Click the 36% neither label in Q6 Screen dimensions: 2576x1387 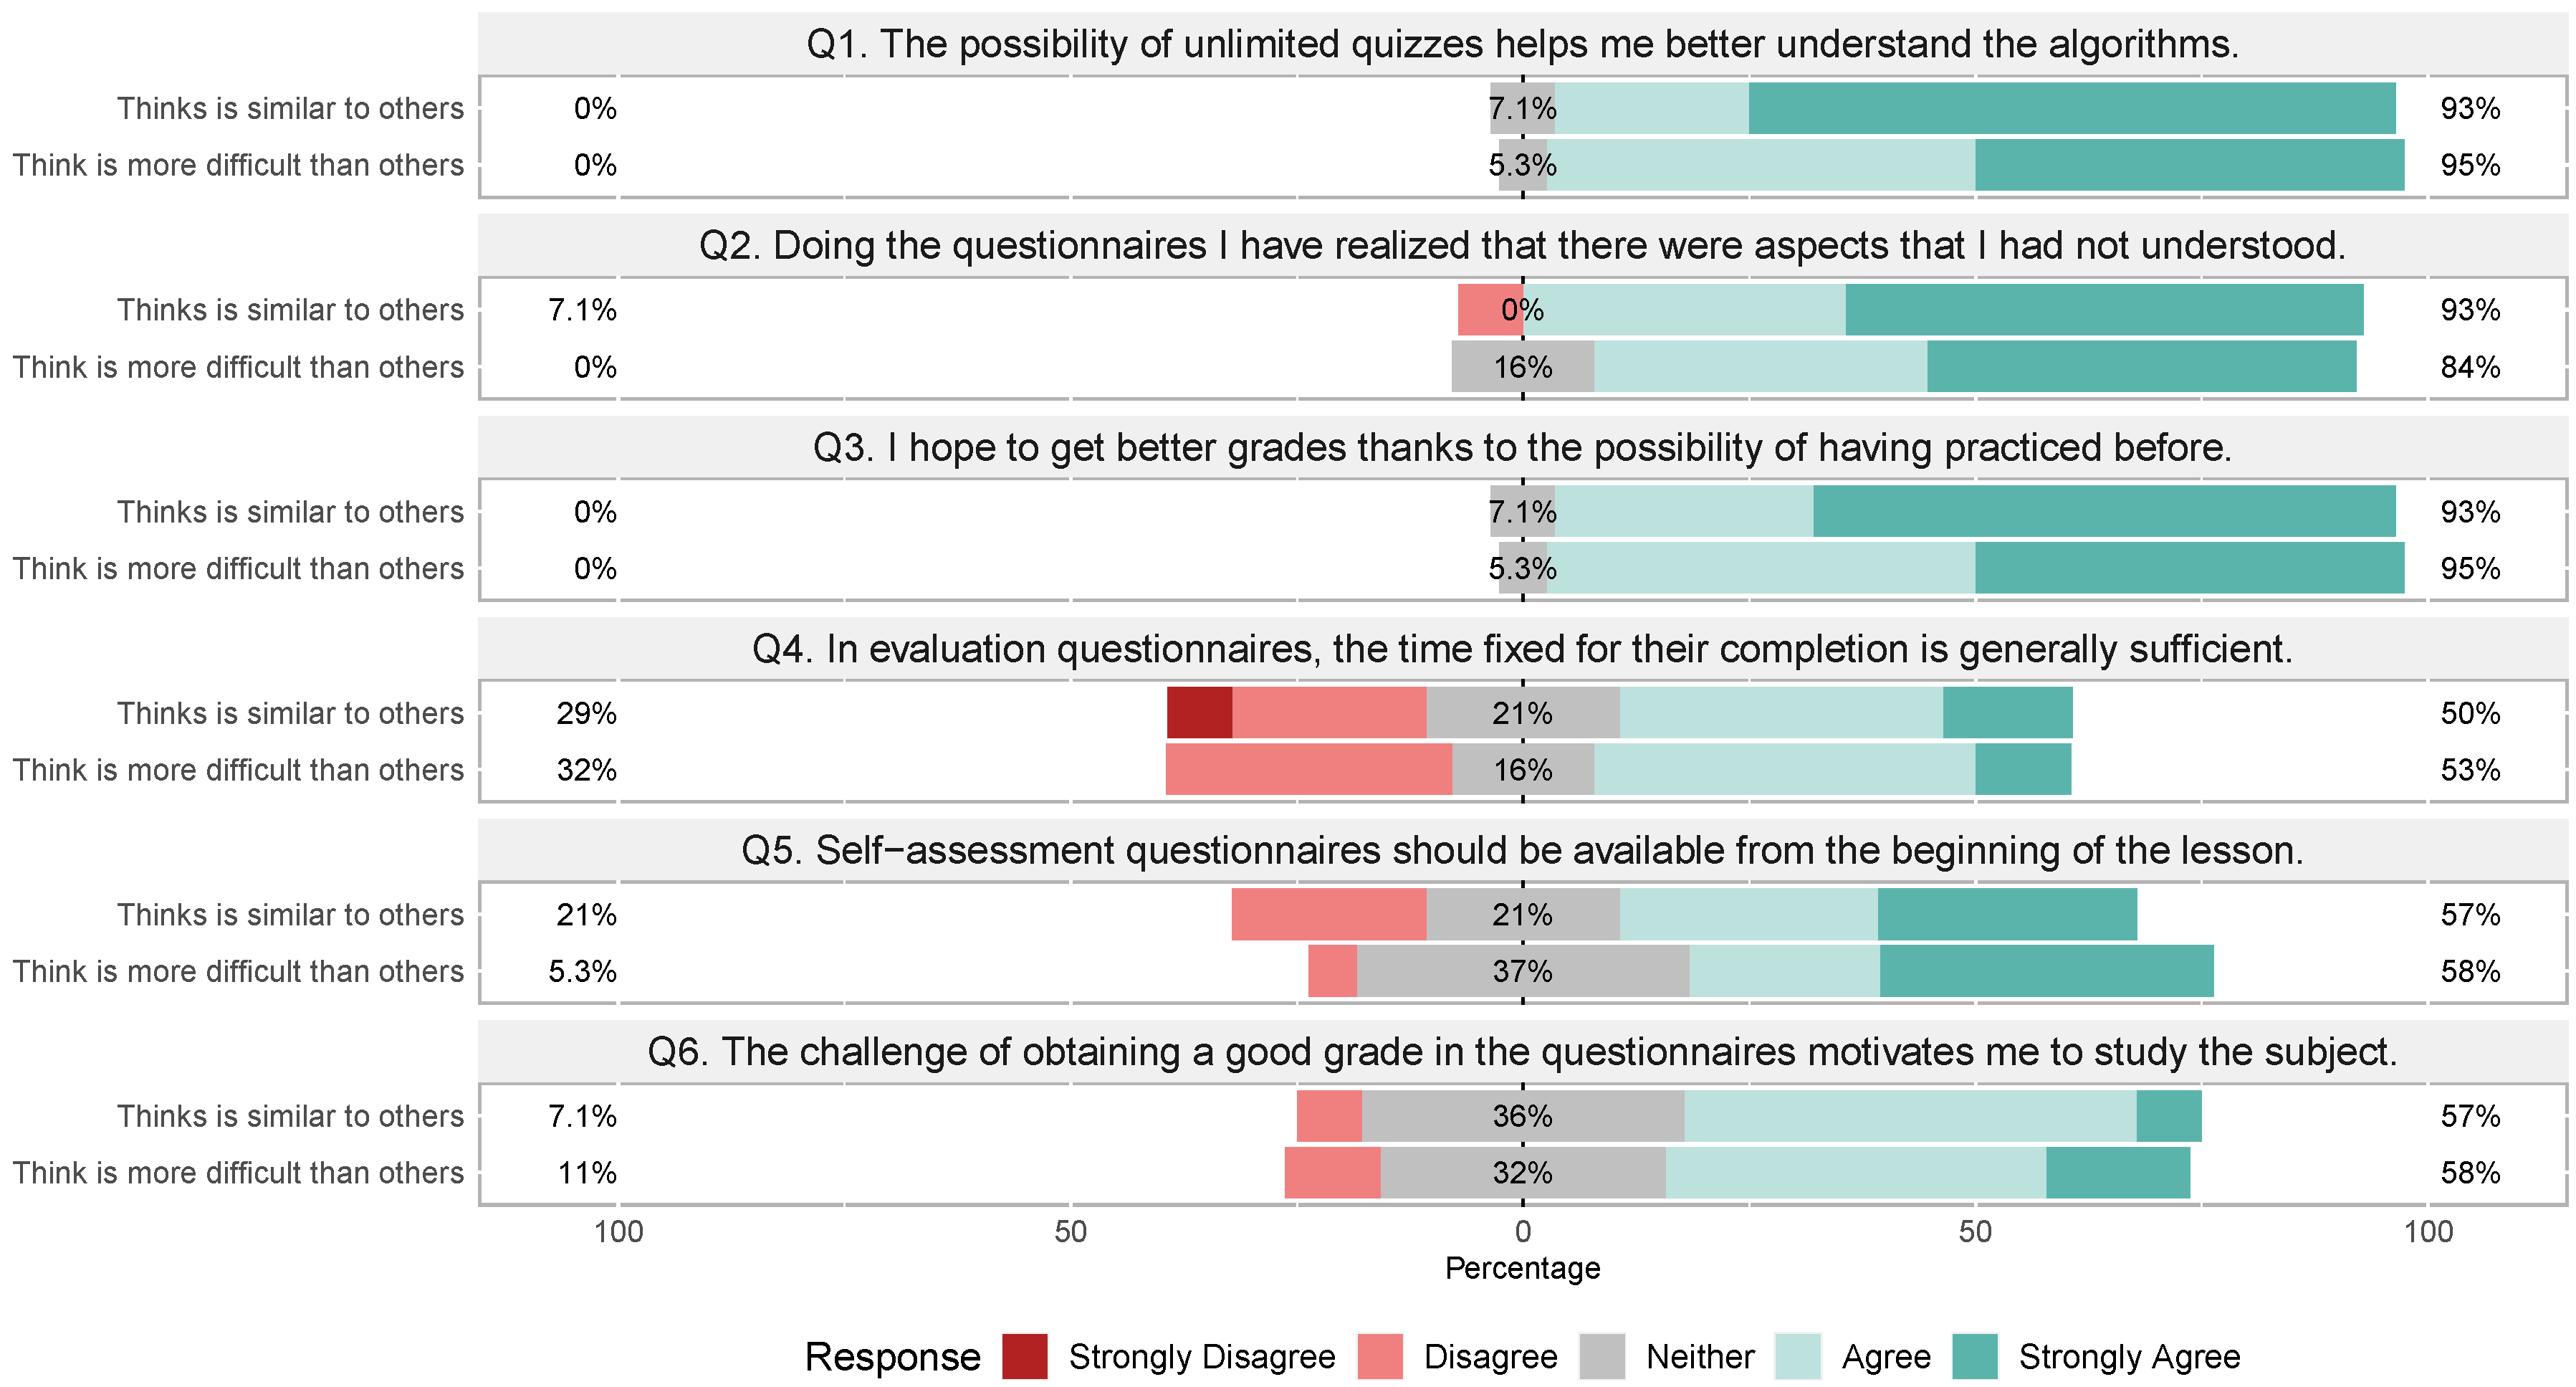coord(1522,1116)
